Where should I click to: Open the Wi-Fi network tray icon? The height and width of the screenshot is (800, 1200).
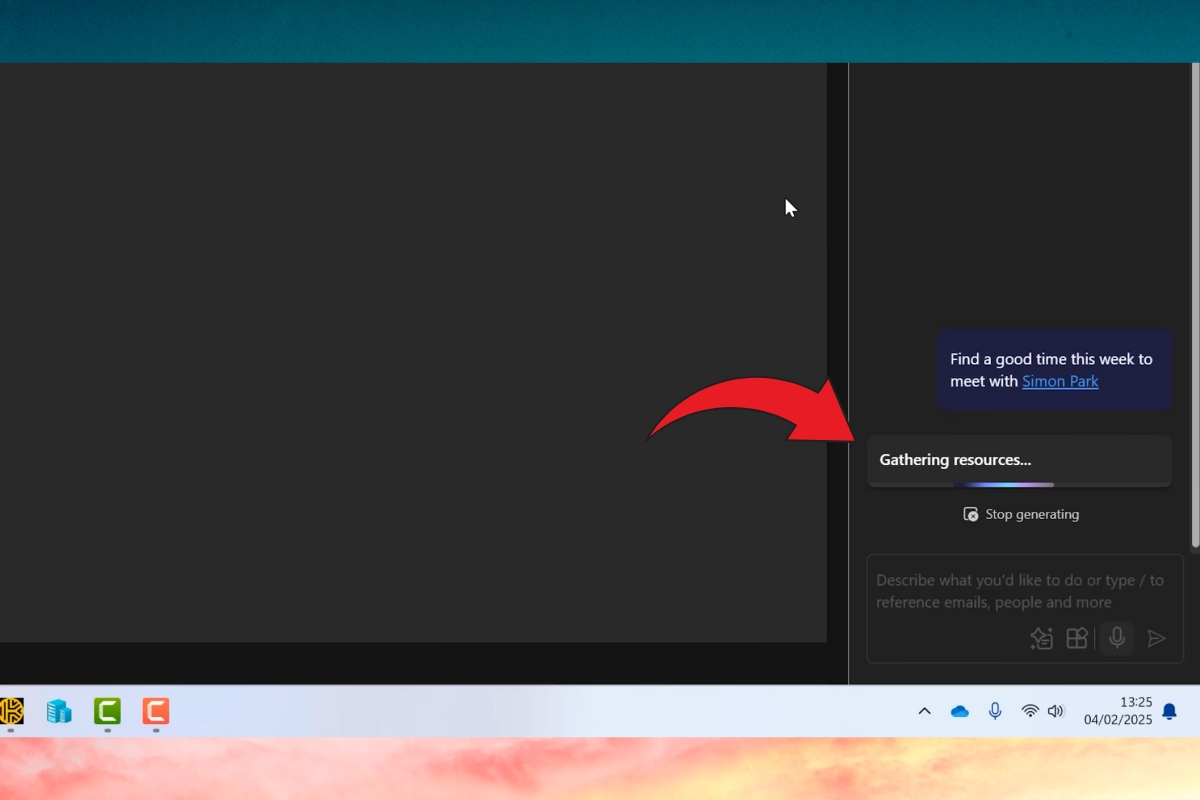(1030, 711)
